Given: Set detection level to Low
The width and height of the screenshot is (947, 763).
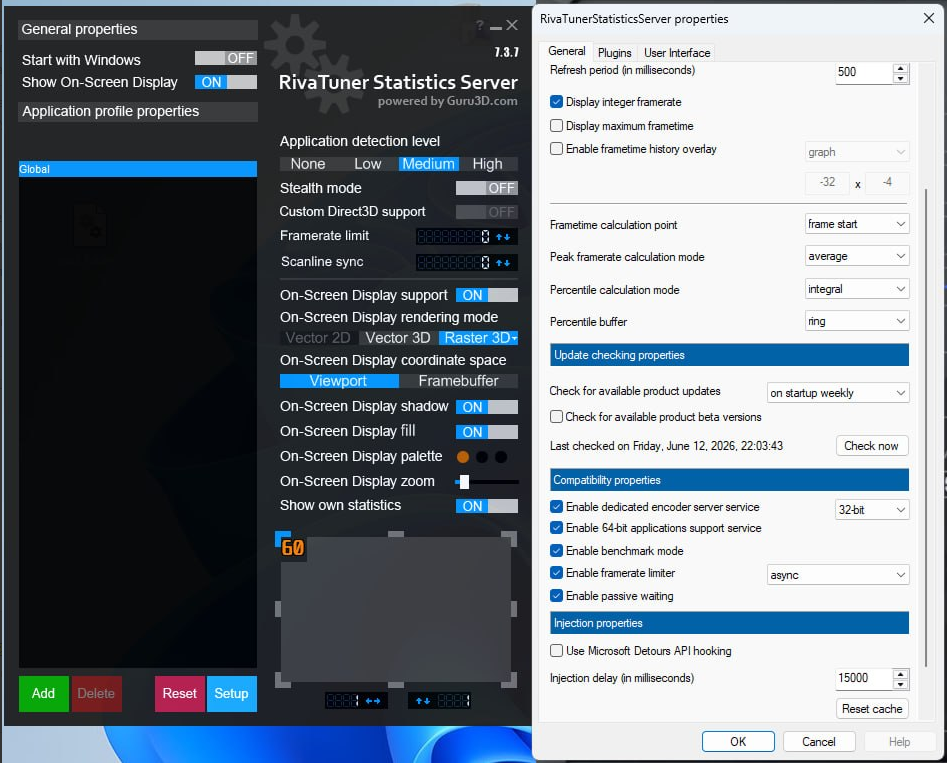Looking at the screenshot, I should 368,164.
